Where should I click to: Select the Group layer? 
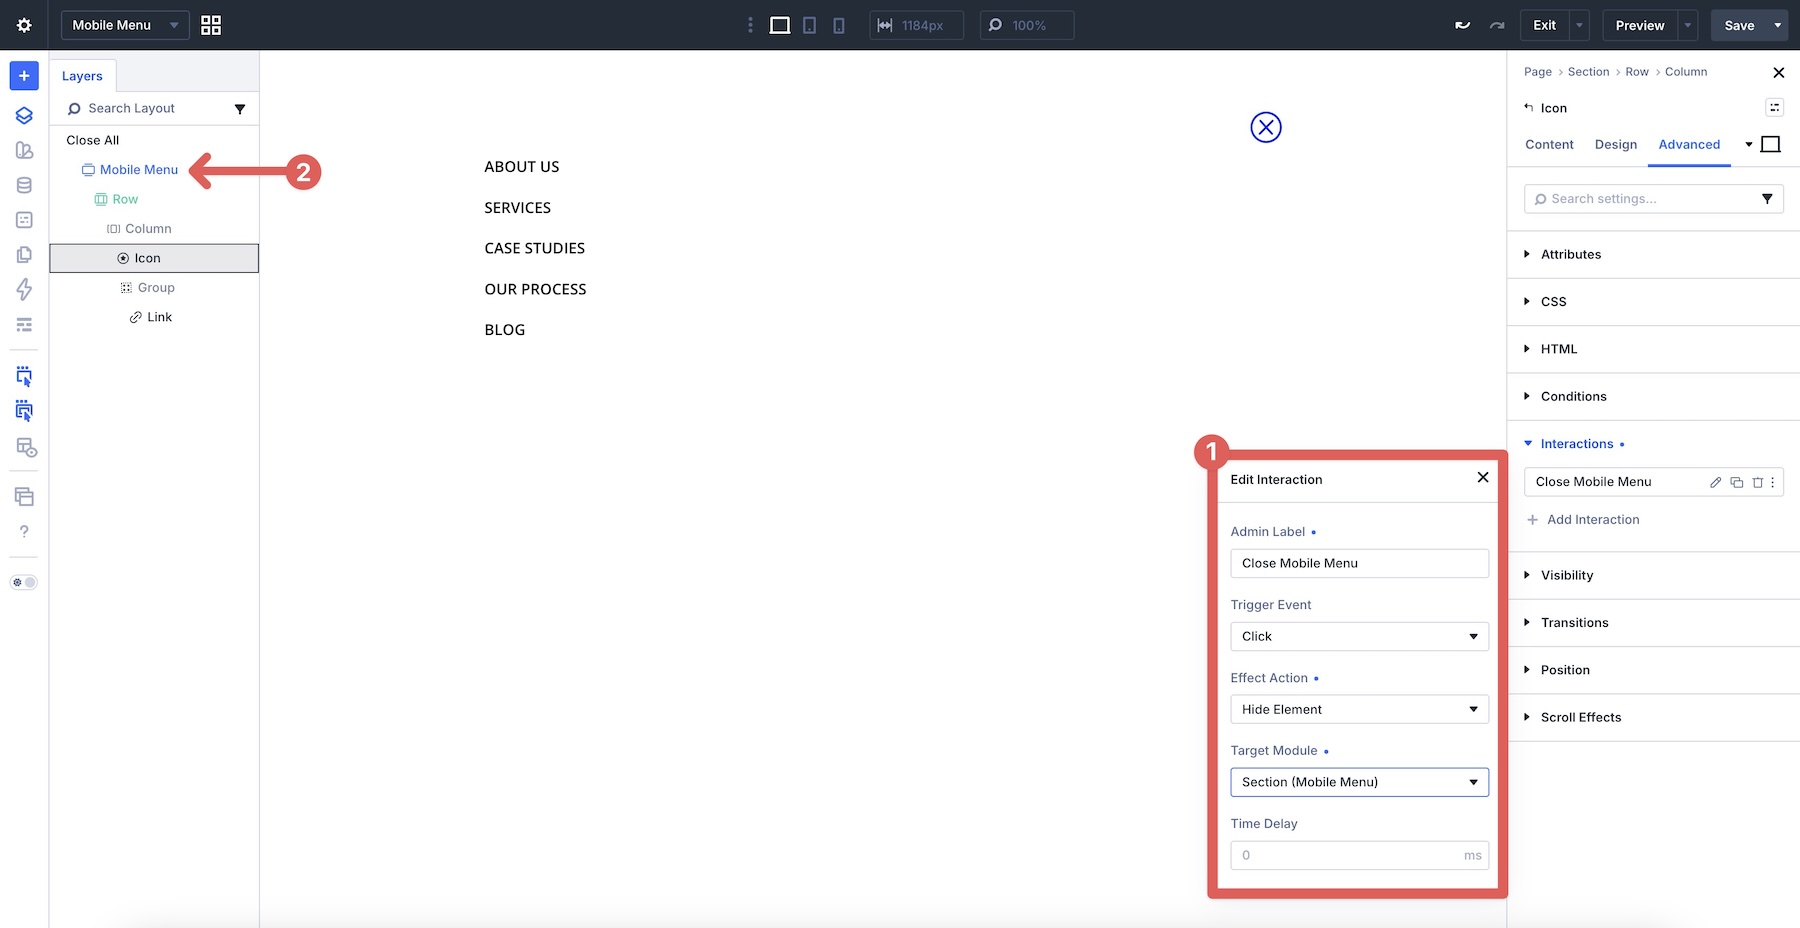tap(147, 288)
